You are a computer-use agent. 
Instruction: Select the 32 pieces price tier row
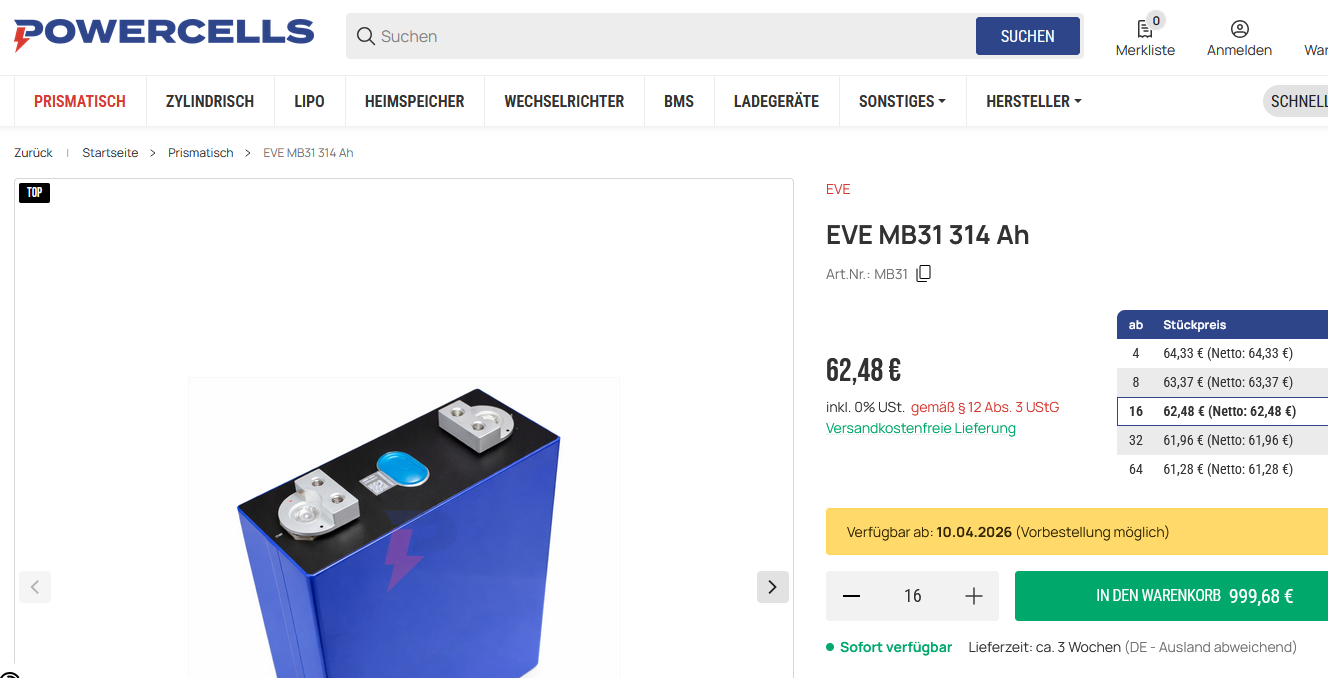click(x=1222, y=440)
